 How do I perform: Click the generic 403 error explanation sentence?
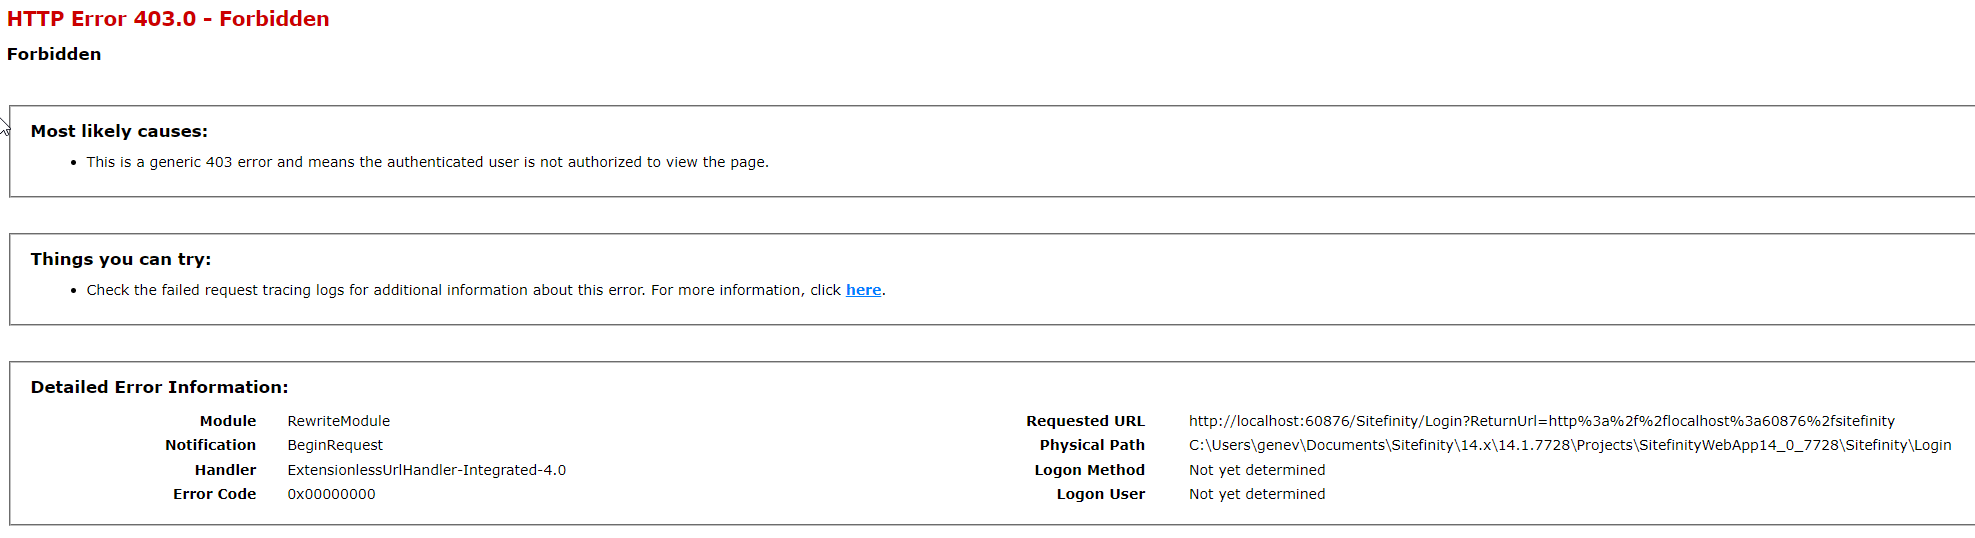(x=427, y=162)
